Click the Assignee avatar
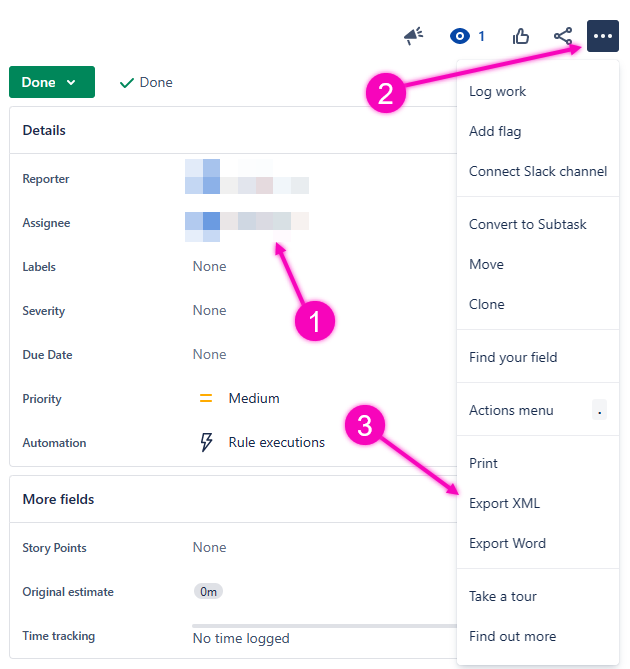Viewport: 630px width, 669px height. (x=203, y=223)
